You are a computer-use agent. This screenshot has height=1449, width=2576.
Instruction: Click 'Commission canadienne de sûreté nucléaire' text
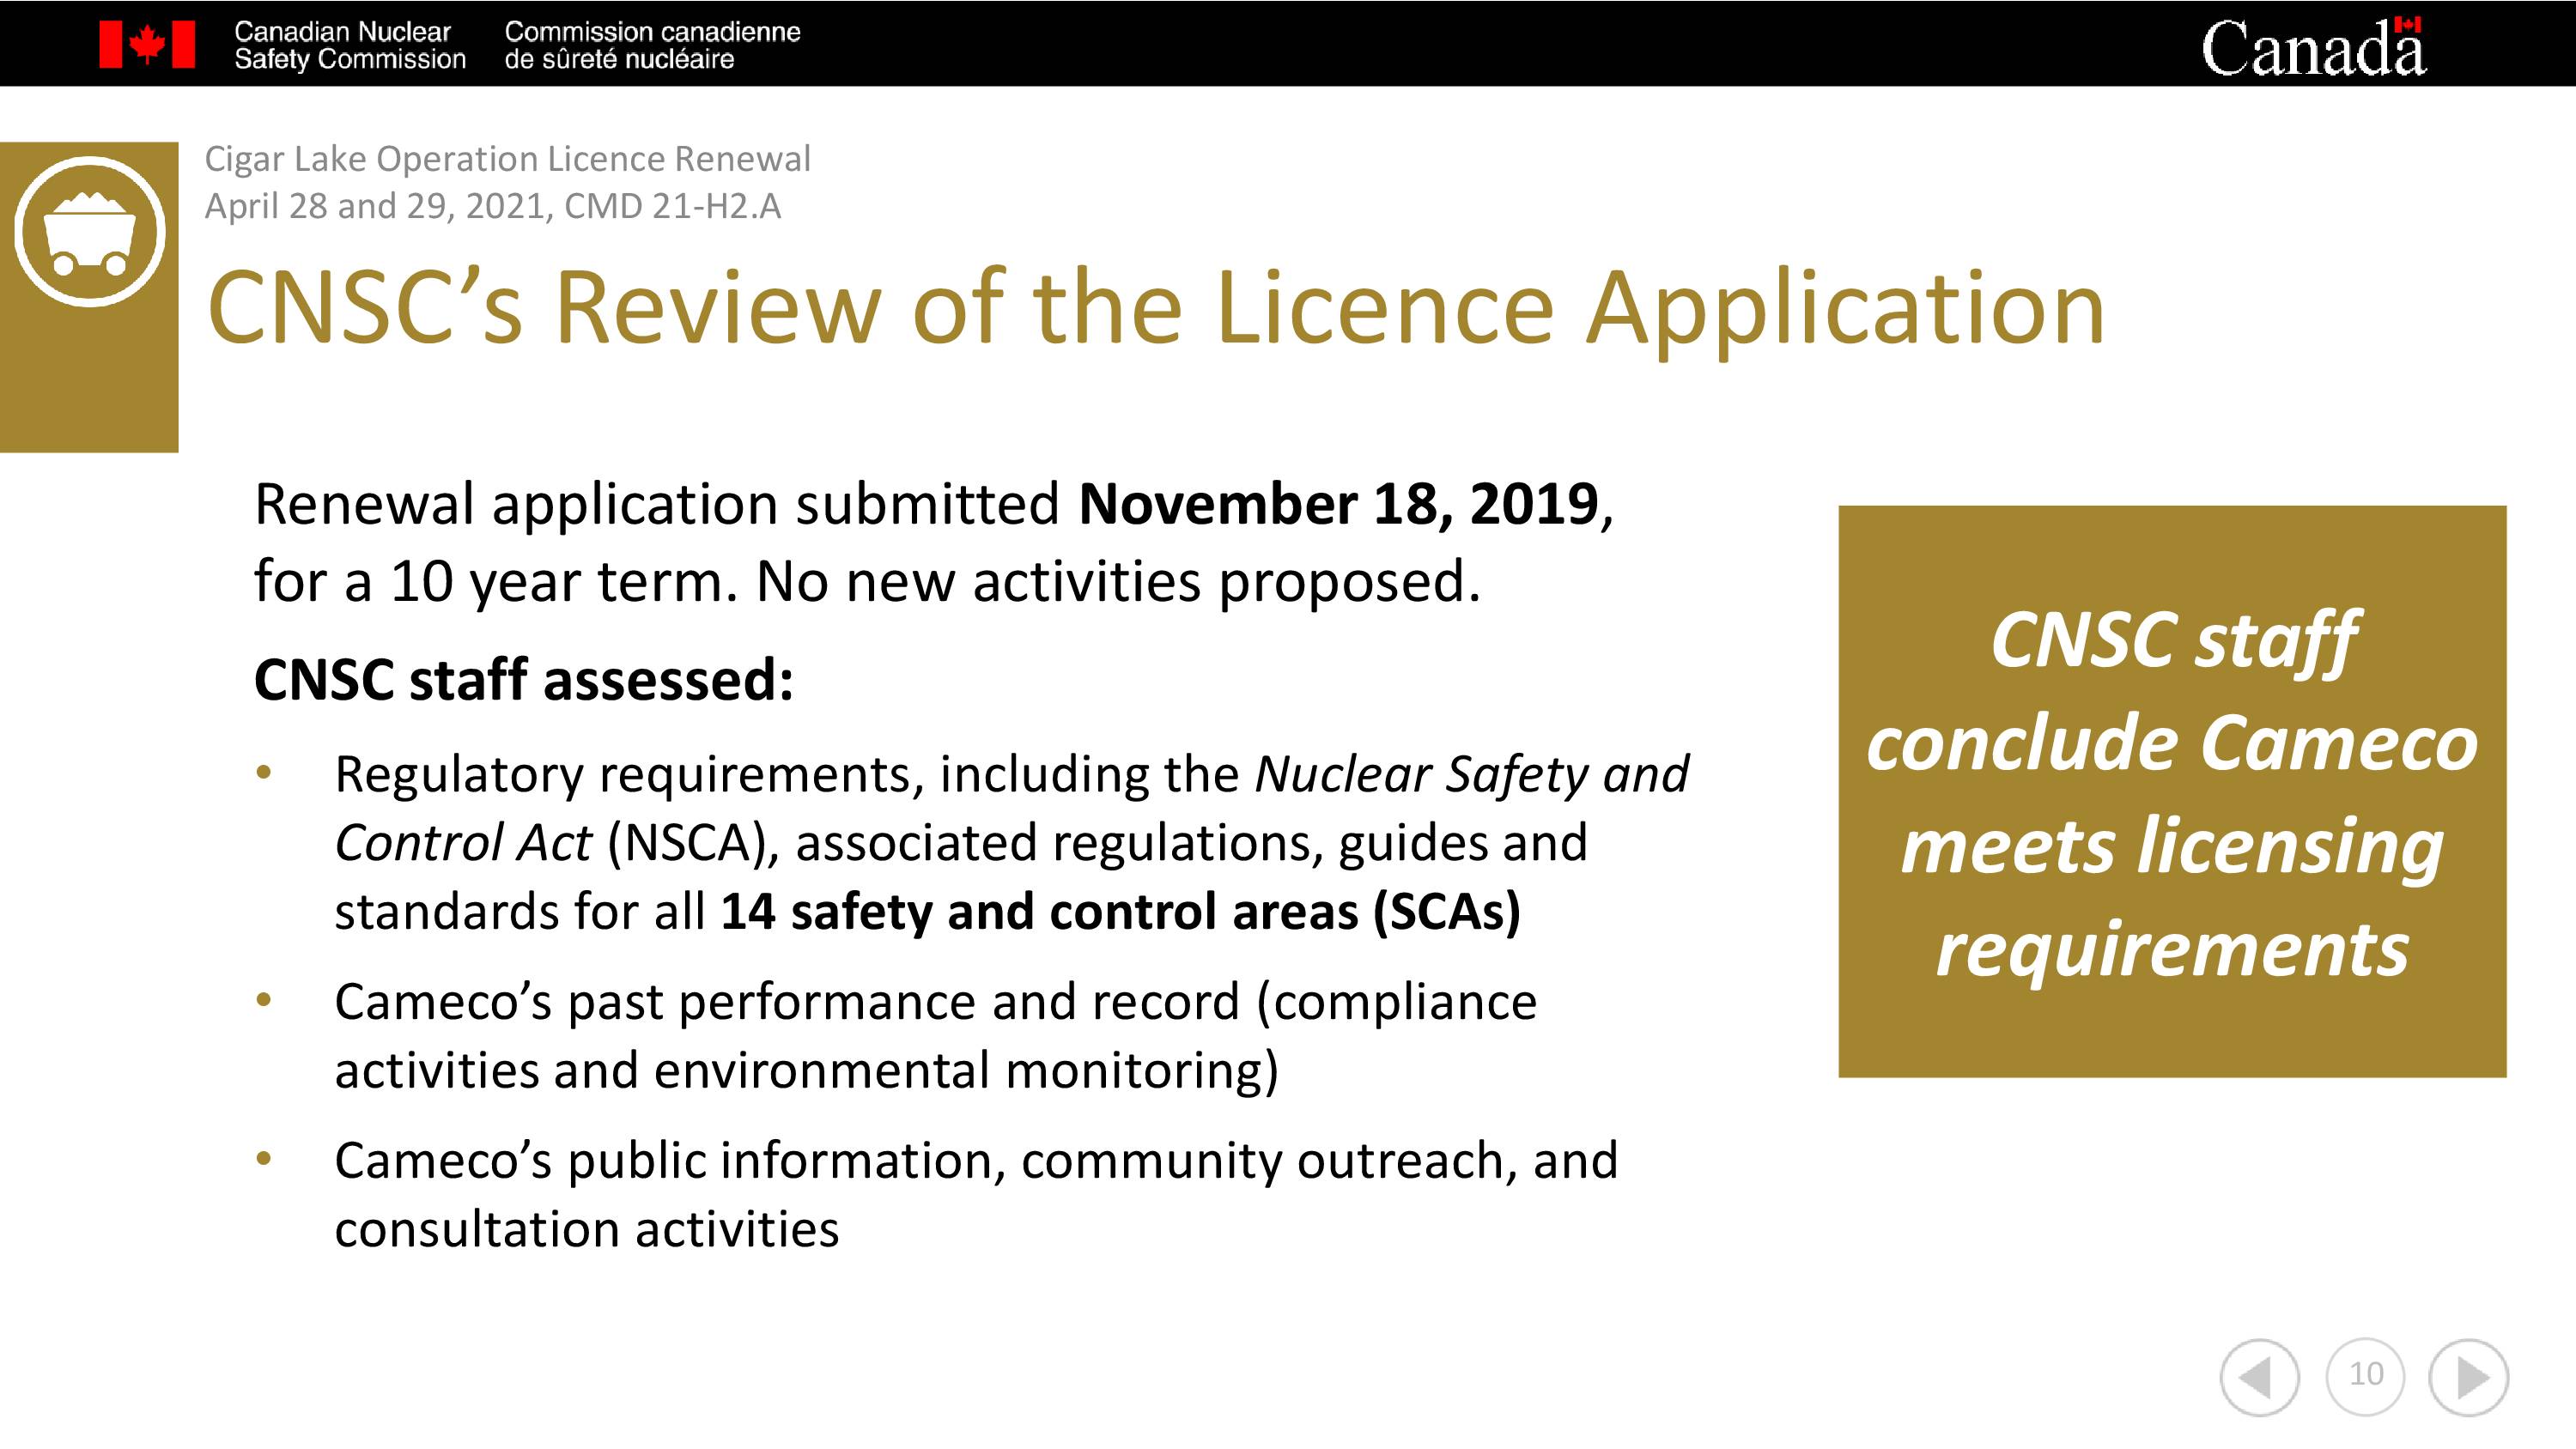tap(652, 45)
